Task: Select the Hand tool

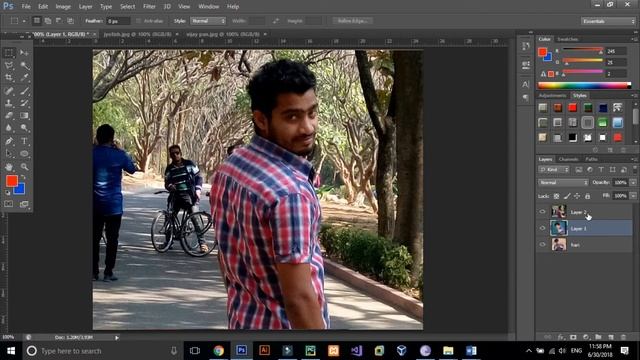Action: (x=9, y=167)
